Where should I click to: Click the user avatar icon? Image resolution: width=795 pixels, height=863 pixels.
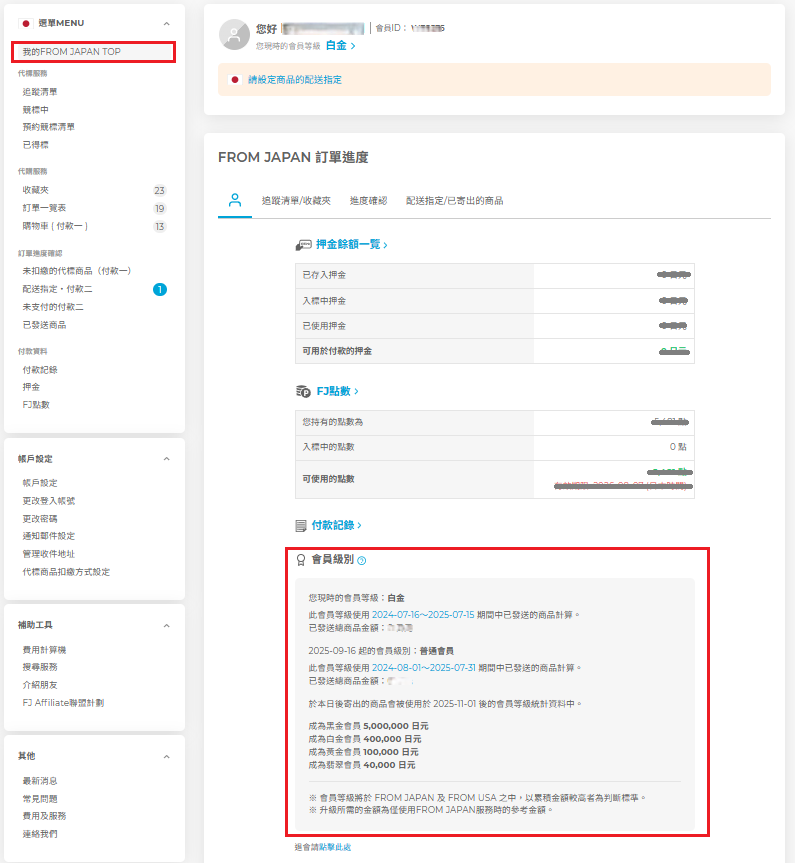[235, 35]
